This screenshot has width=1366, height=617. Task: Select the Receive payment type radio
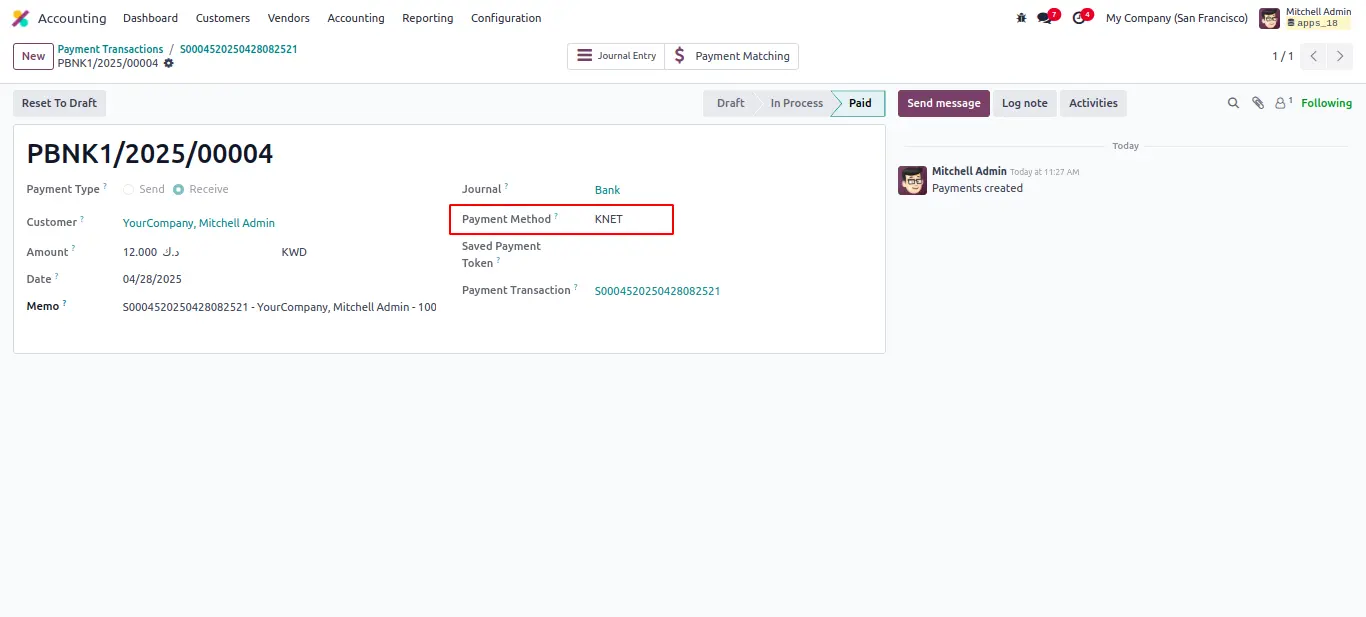(x=178, y=189)
